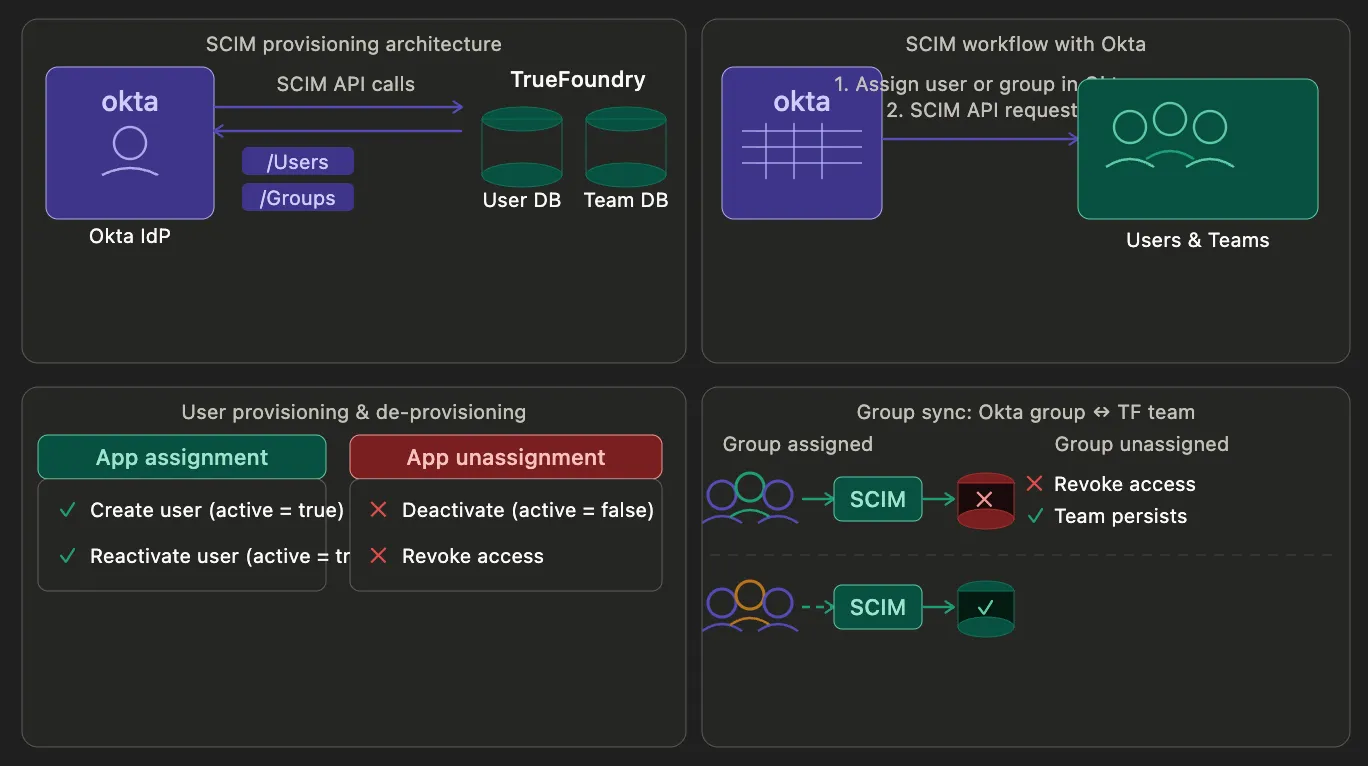Click the red database icon with X
The height and width of the screenshot is (766, 1368).
(x=986, y=500)
